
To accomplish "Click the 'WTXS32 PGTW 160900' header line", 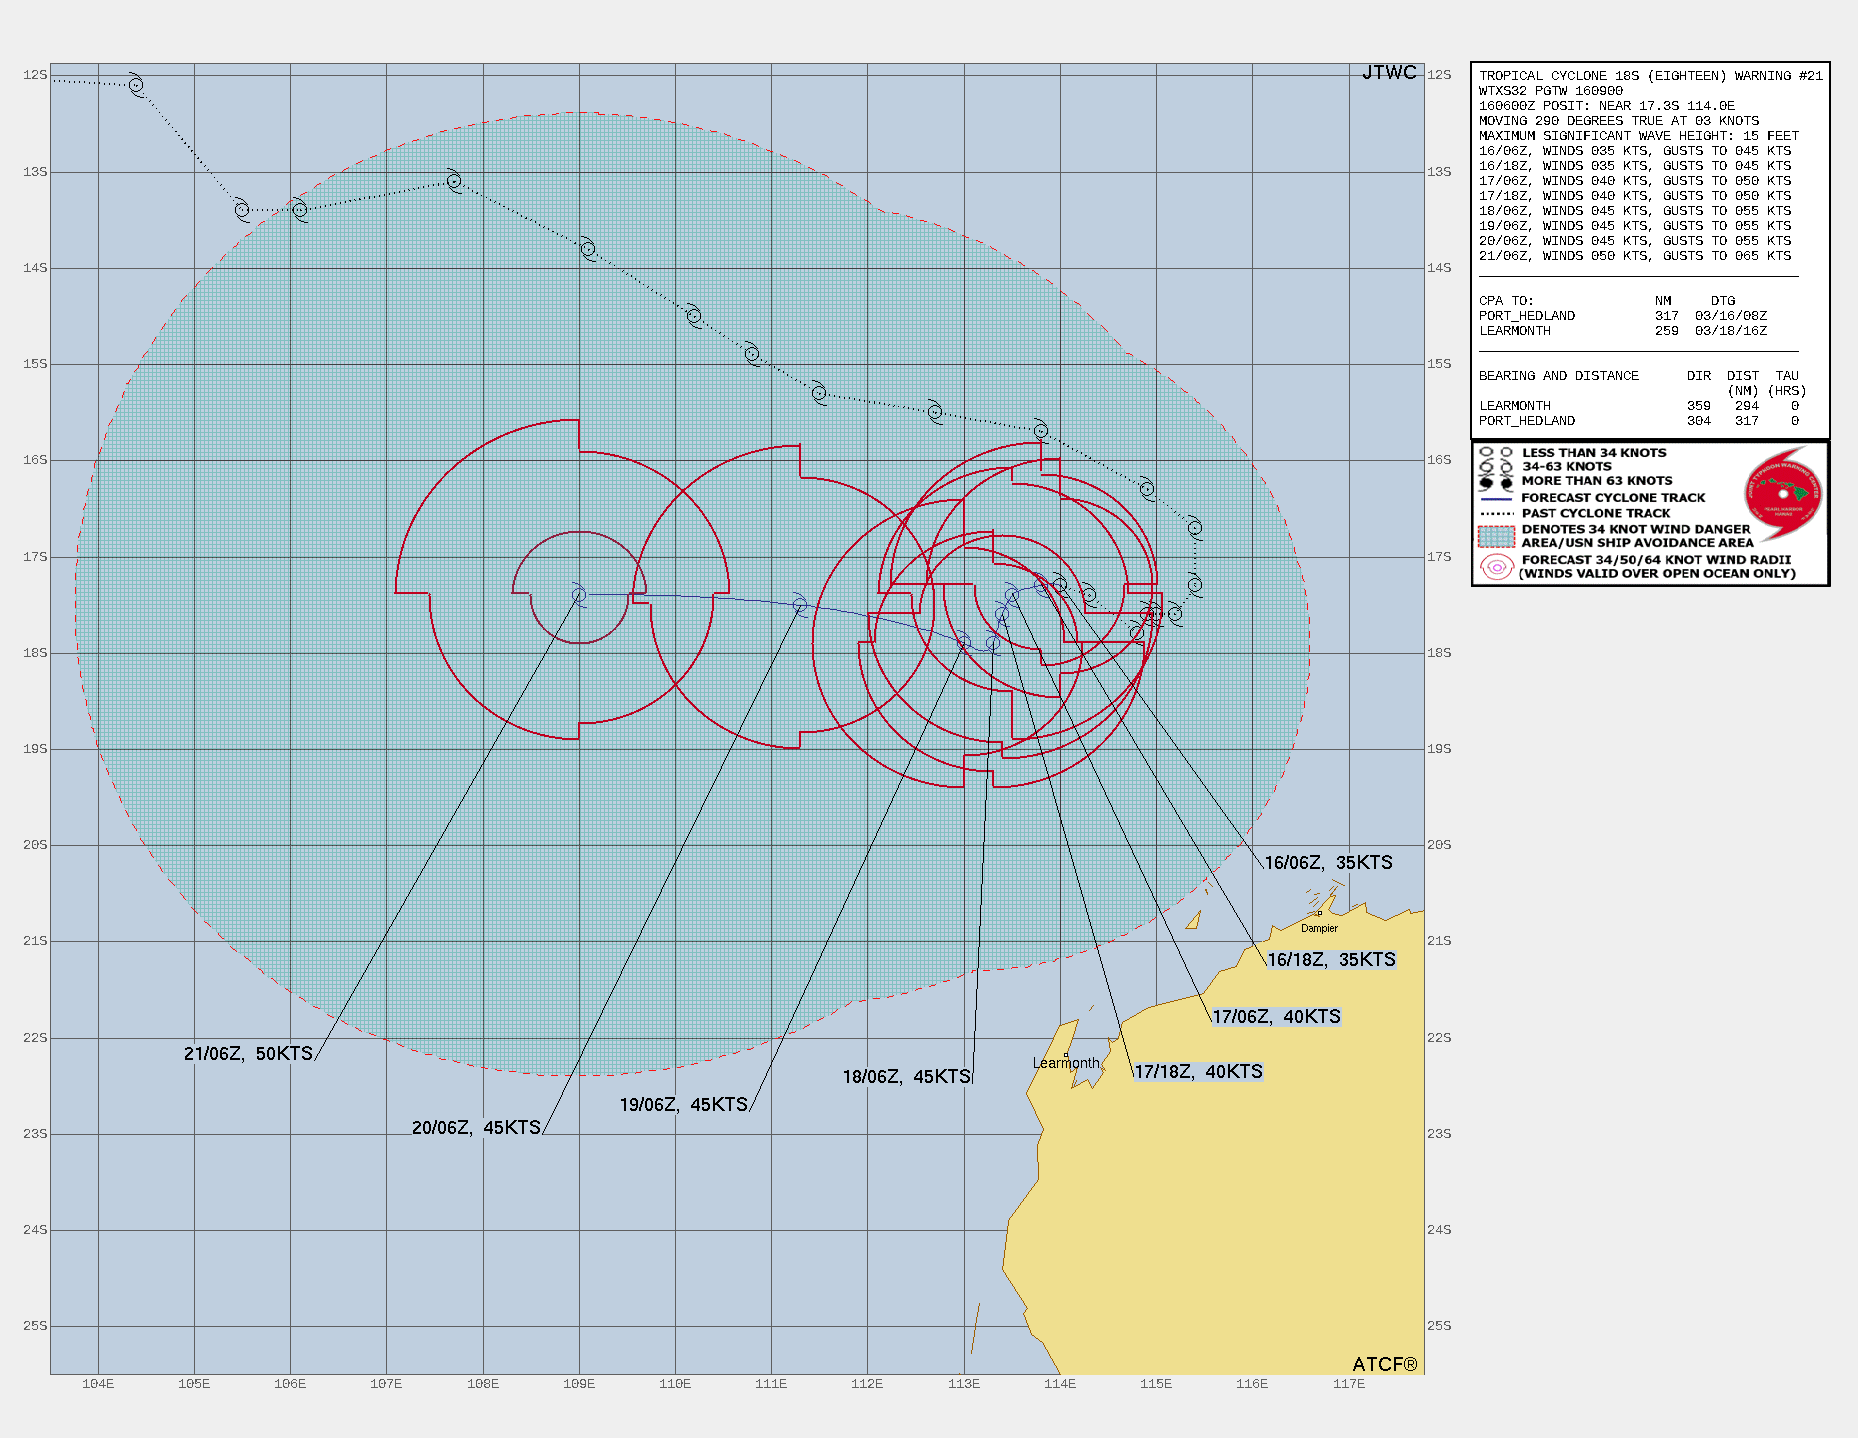I will [x=1551, y=91].
